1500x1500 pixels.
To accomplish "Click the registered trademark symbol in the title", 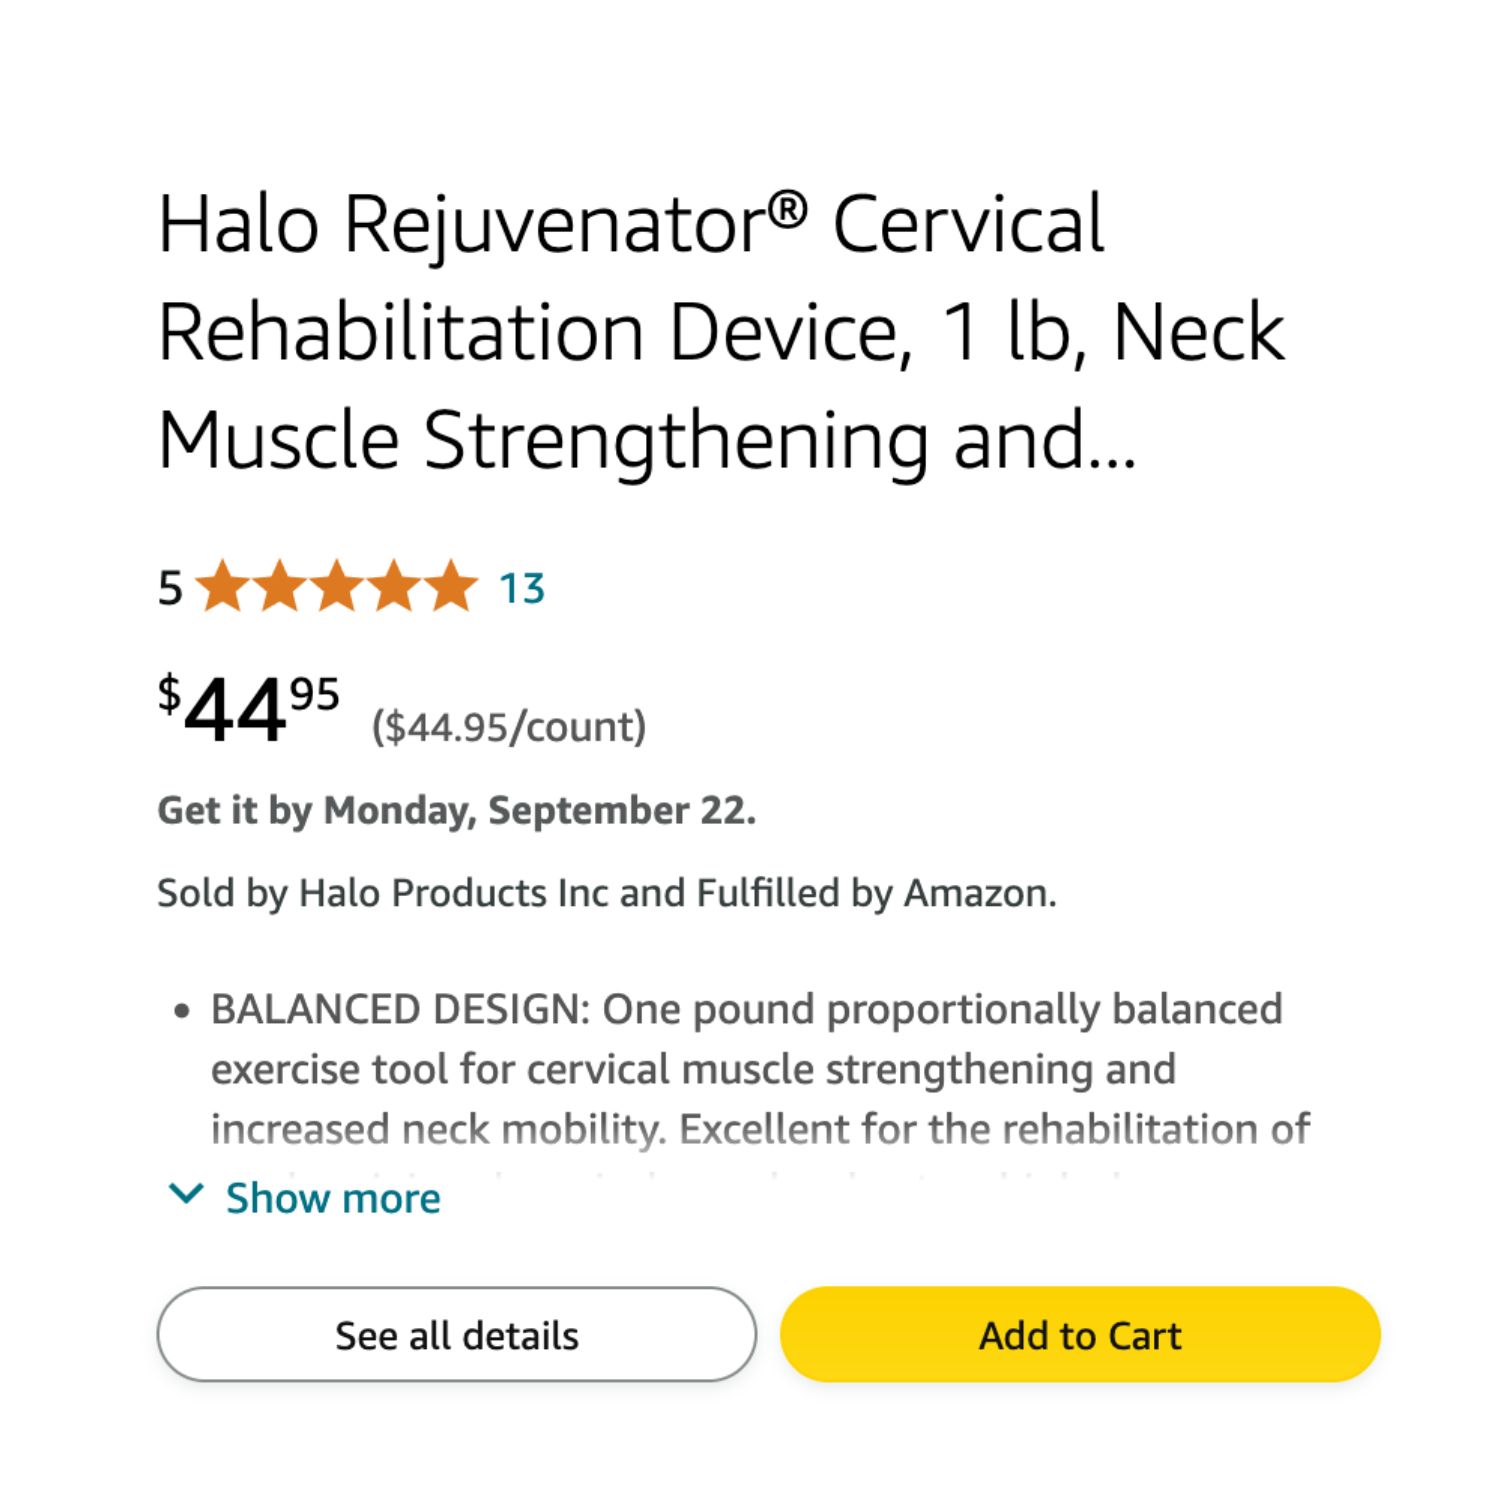I will tap(789, 211).
